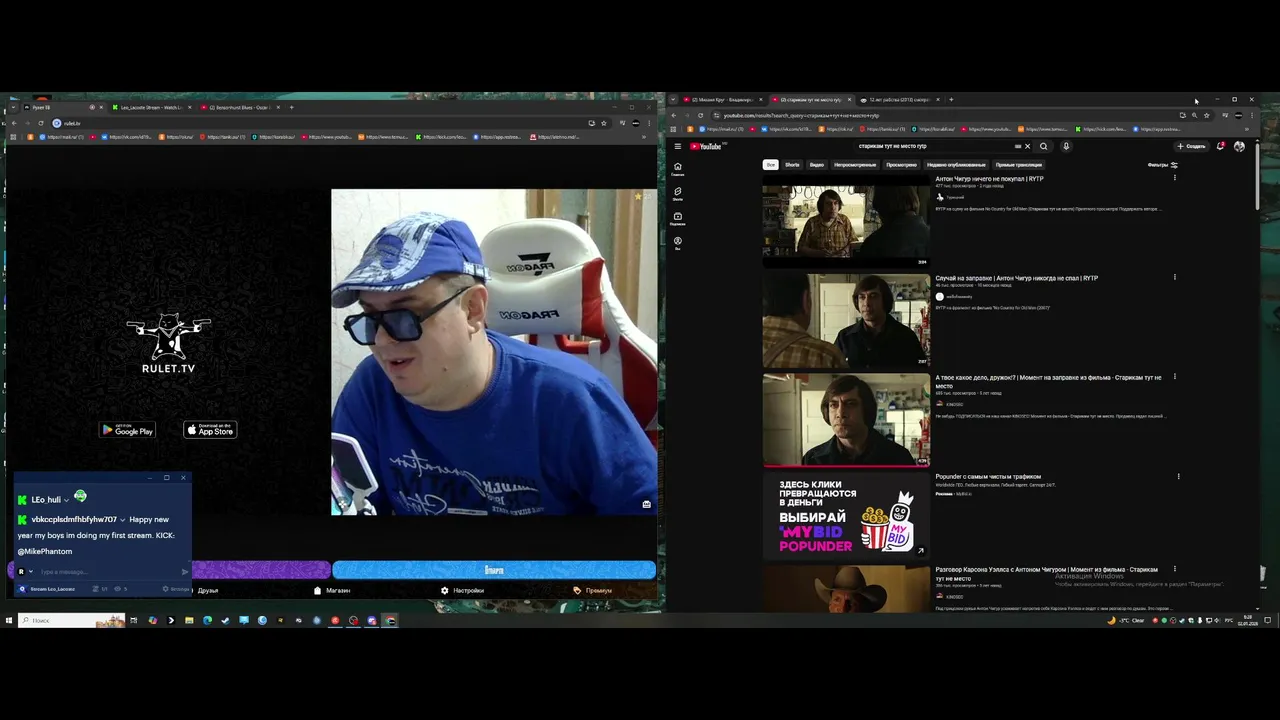Click the blue start button on rulet.tv
The width and height of the screenshot is (1280, 720).
(494, 570)
